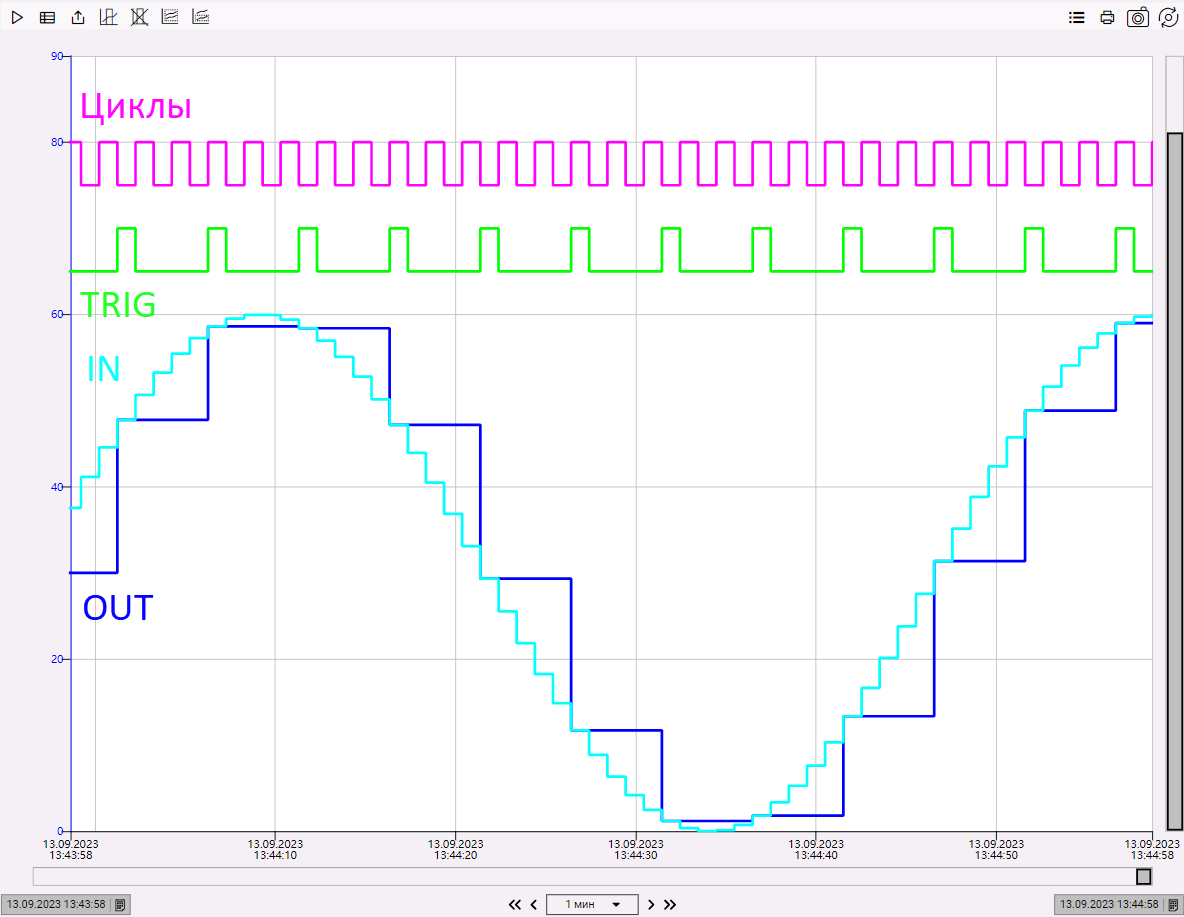Step back one interval with single left arrow
Image resolution: width=1184 pixels, height=917 pixels.
click(534, 904)
